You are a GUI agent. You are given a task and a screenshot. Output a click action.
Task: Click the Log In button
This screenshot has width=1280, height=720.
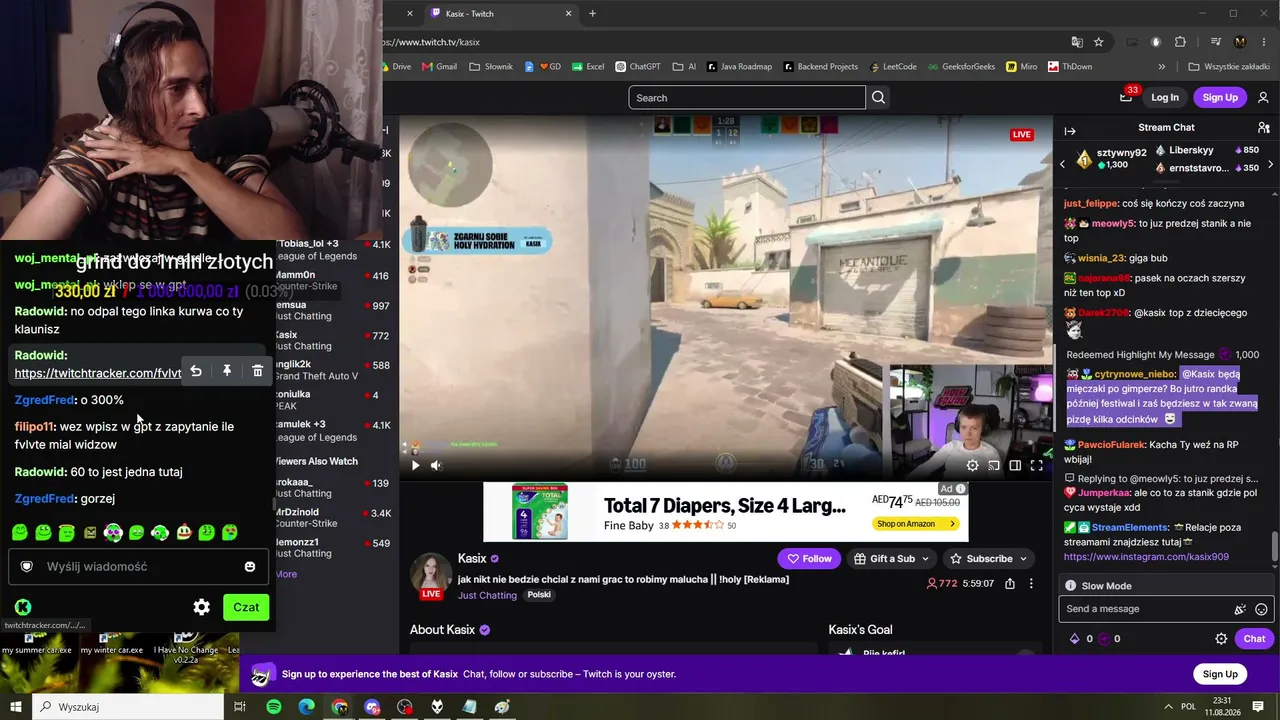pyautogui.click(x=1165, y=97)
